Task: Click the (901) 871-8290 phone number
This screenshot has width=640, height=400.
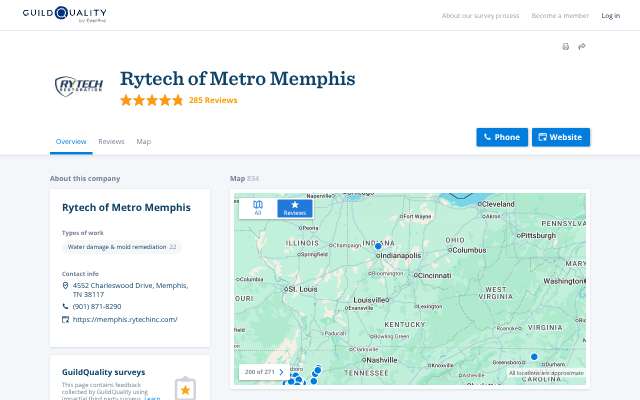Action: pyautogui.click(x=97, y=306)
